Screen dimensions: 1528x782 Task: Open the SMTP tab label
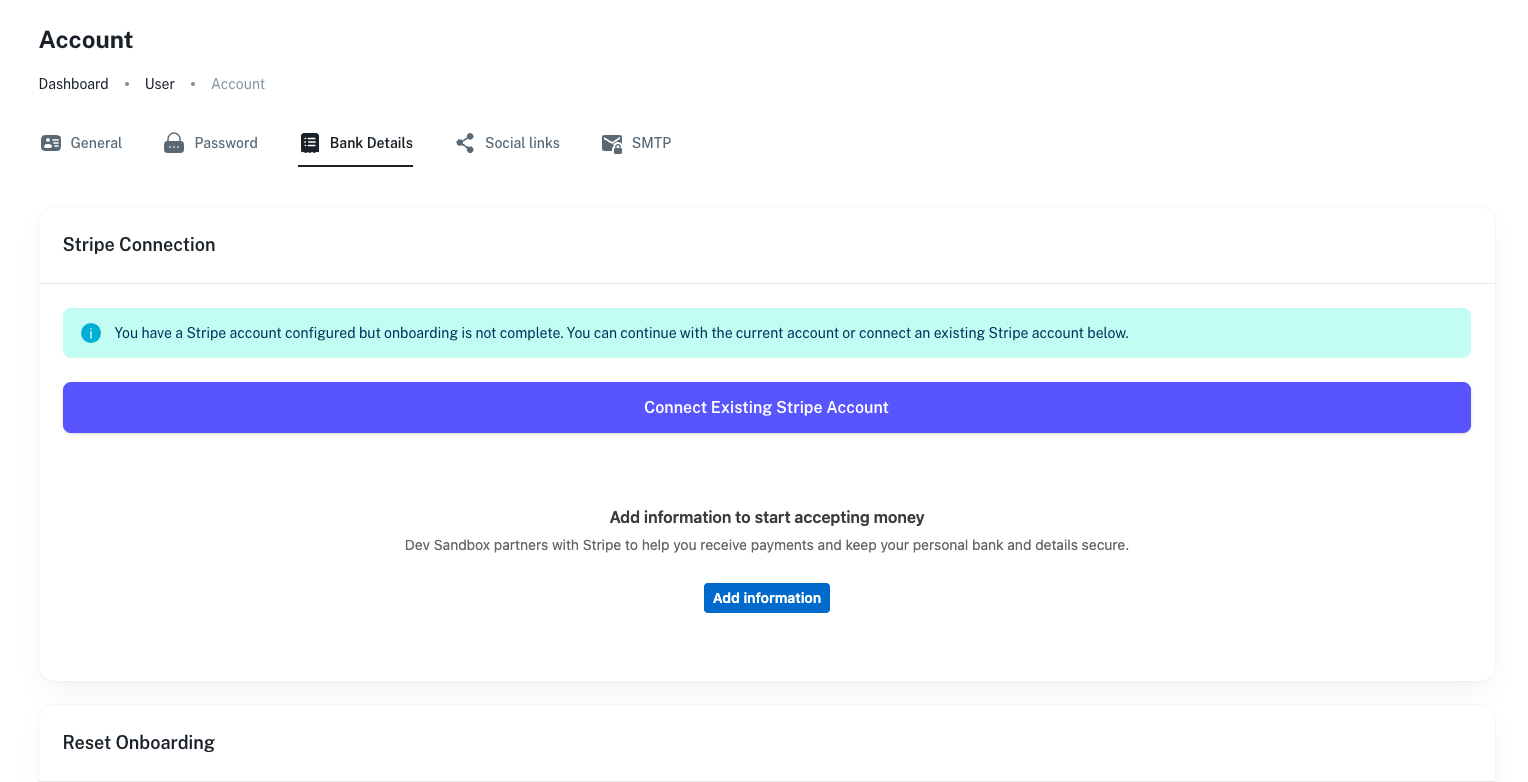point(651,143)
